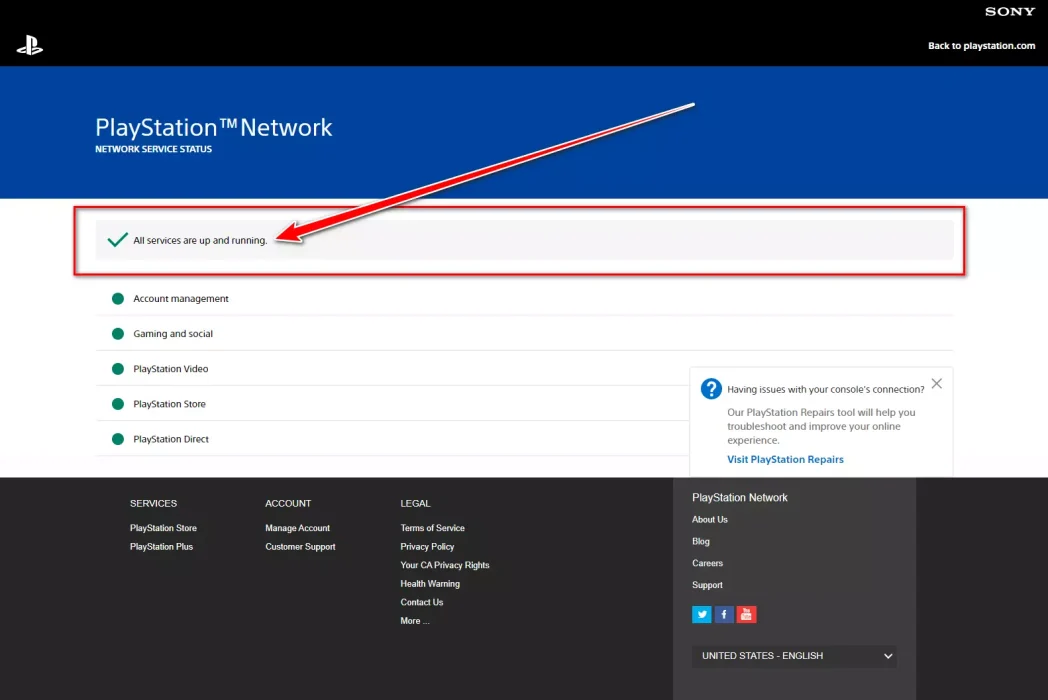Open the YouTube social icon
This screenshot has width=1048, height=700.
pos(747,614)
